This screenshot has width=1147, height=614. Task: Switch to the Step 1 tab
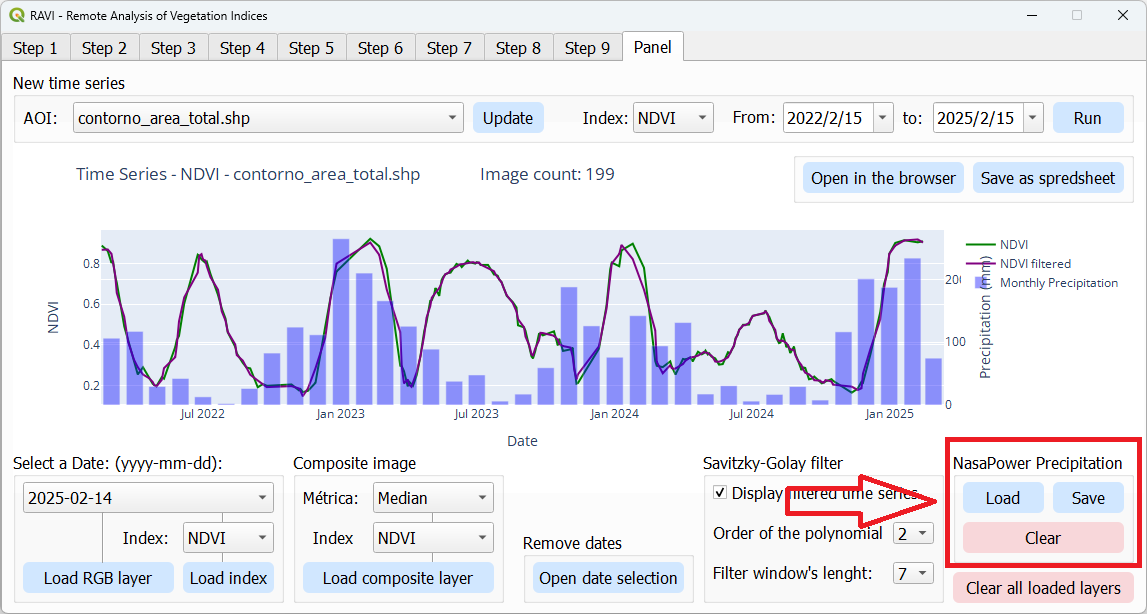tap(35, 48)
